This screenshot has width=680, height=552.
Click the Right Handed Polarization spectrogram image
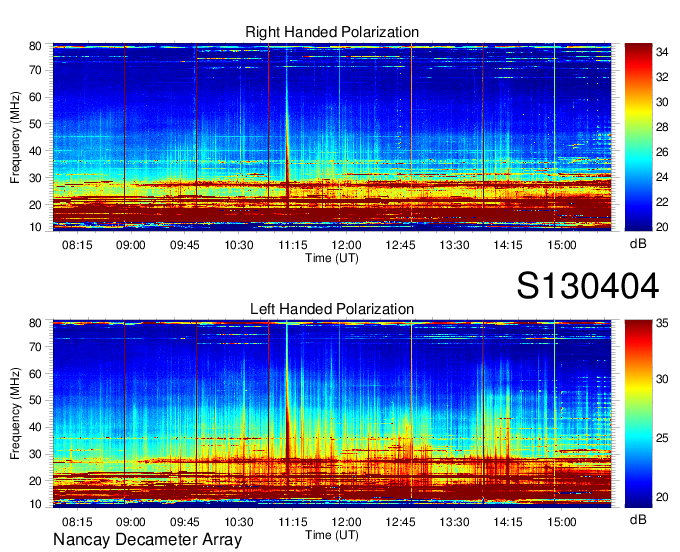click(x=332, y=137)
